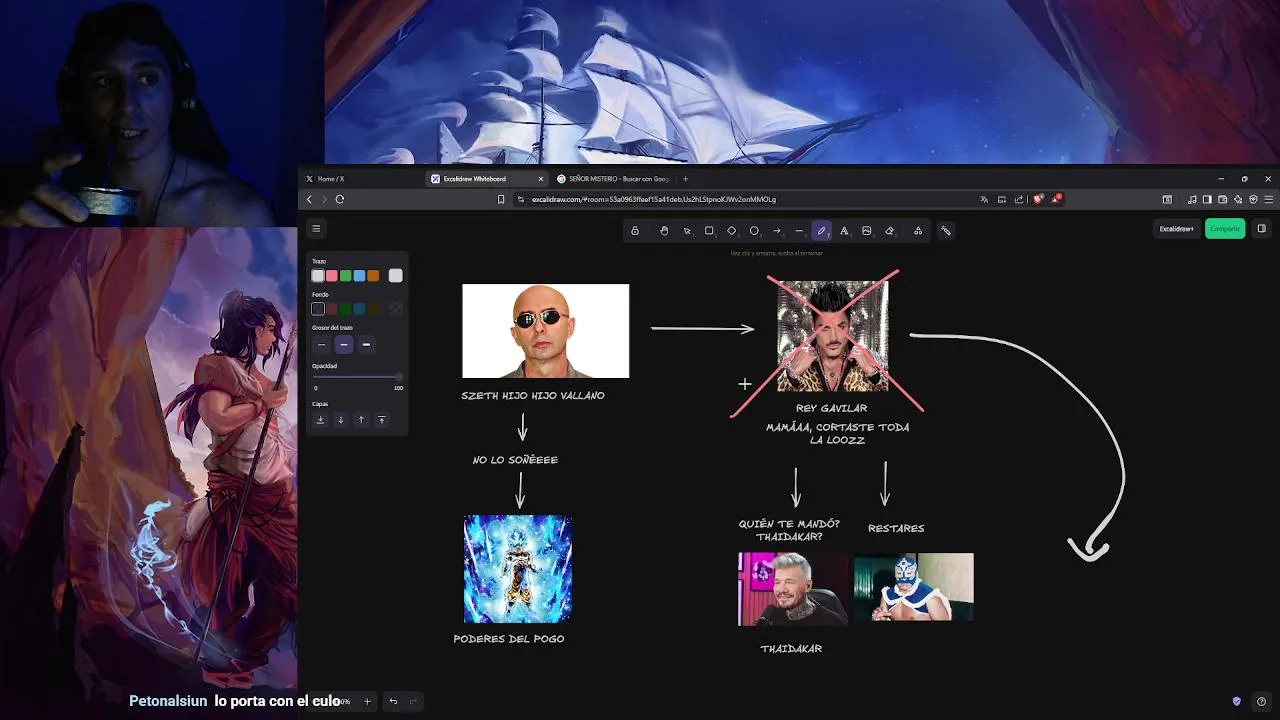1280x720 pixels.
Task: Click the SZETH HIJO HIJO VALLANO text
Action: 533,396
